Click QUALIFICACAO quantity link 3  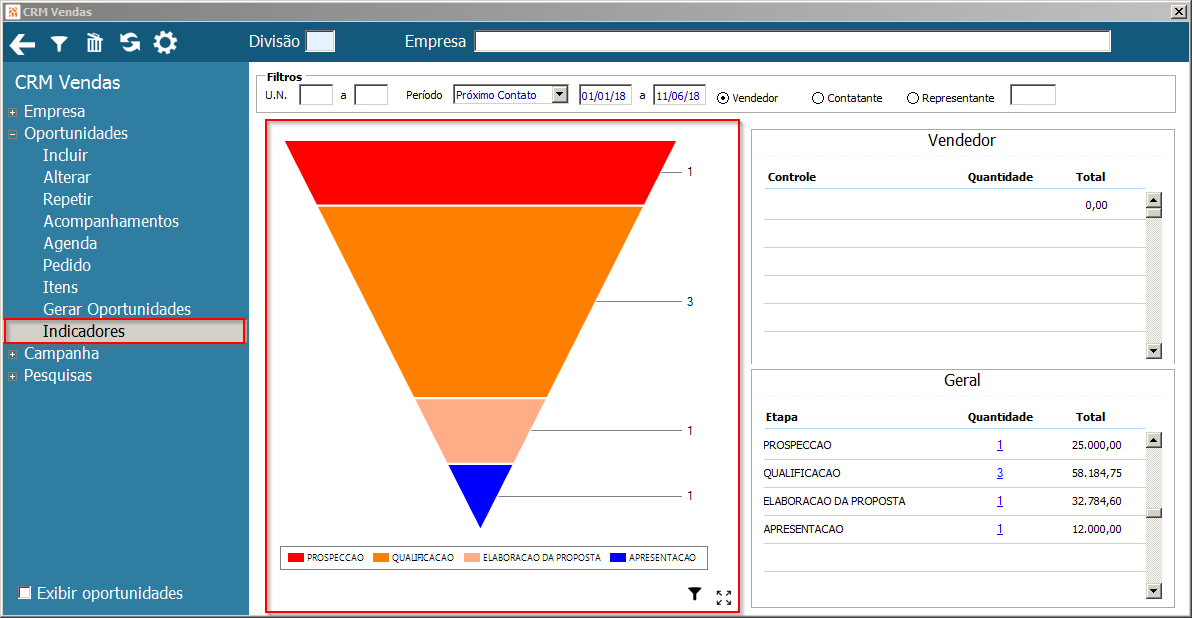pyautogui.click(x=1000, y=473)
